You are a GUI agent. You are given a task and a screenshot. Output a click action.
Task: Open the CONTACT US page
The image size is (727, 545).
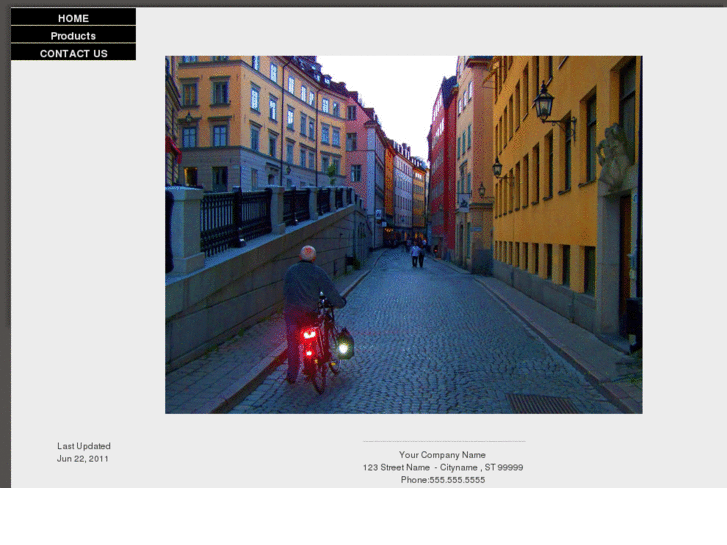pos(73,53)
